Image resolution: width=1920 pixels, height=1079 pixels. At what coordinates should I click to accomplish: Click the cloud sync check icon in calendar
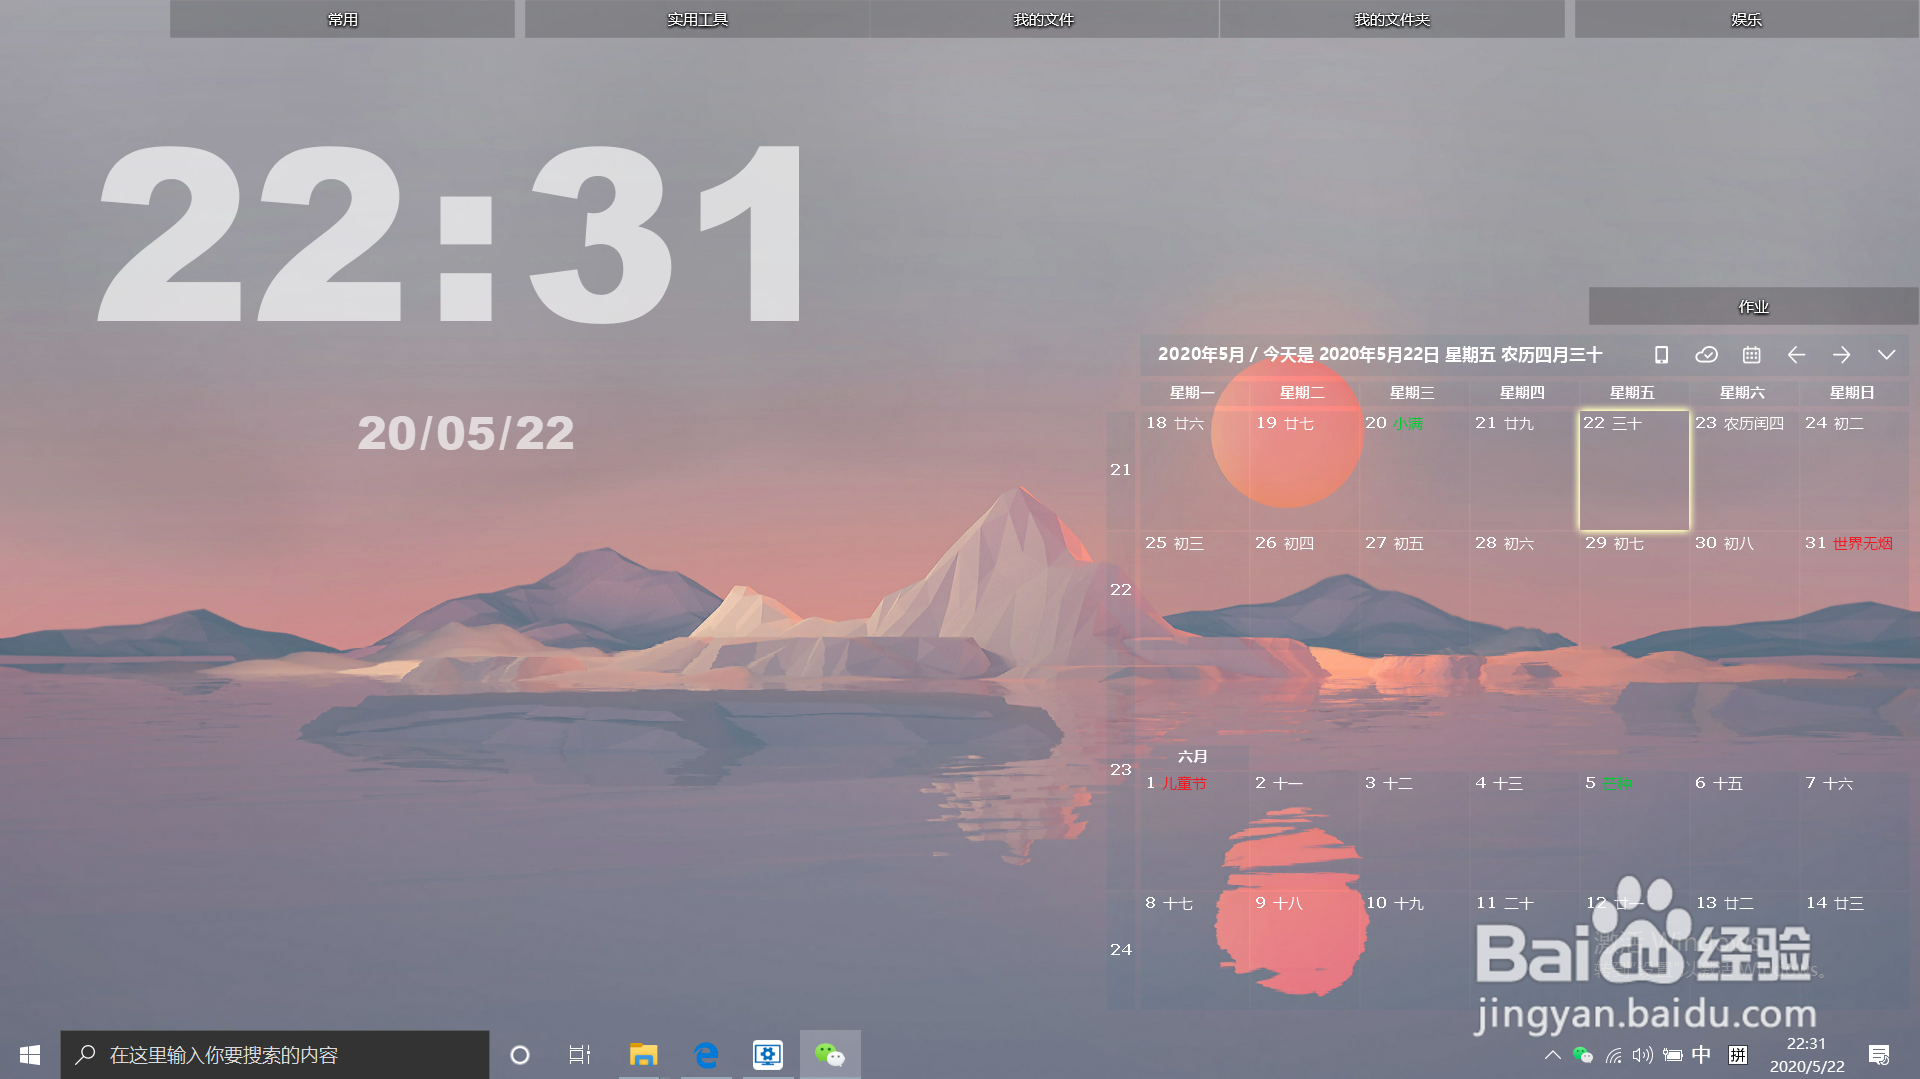[1706, 355]
